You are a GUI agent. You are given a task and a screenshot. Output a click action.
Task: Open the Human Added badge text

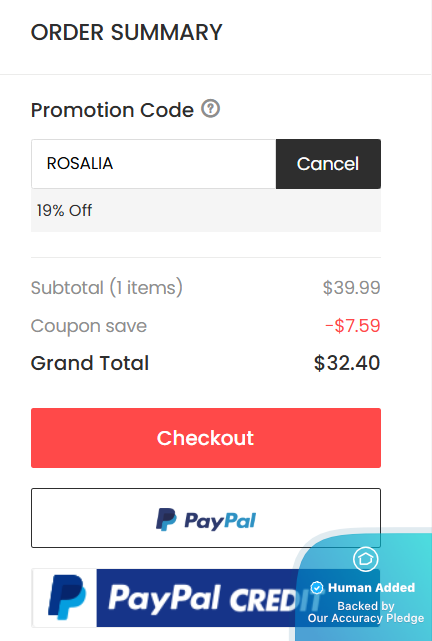point(371,588)
